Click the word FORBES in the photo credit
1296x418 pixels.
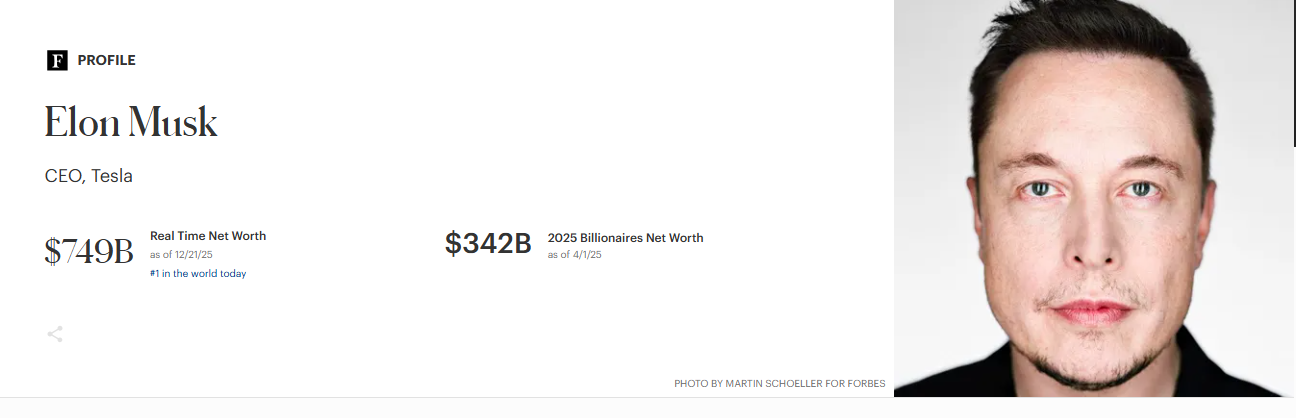865,383
